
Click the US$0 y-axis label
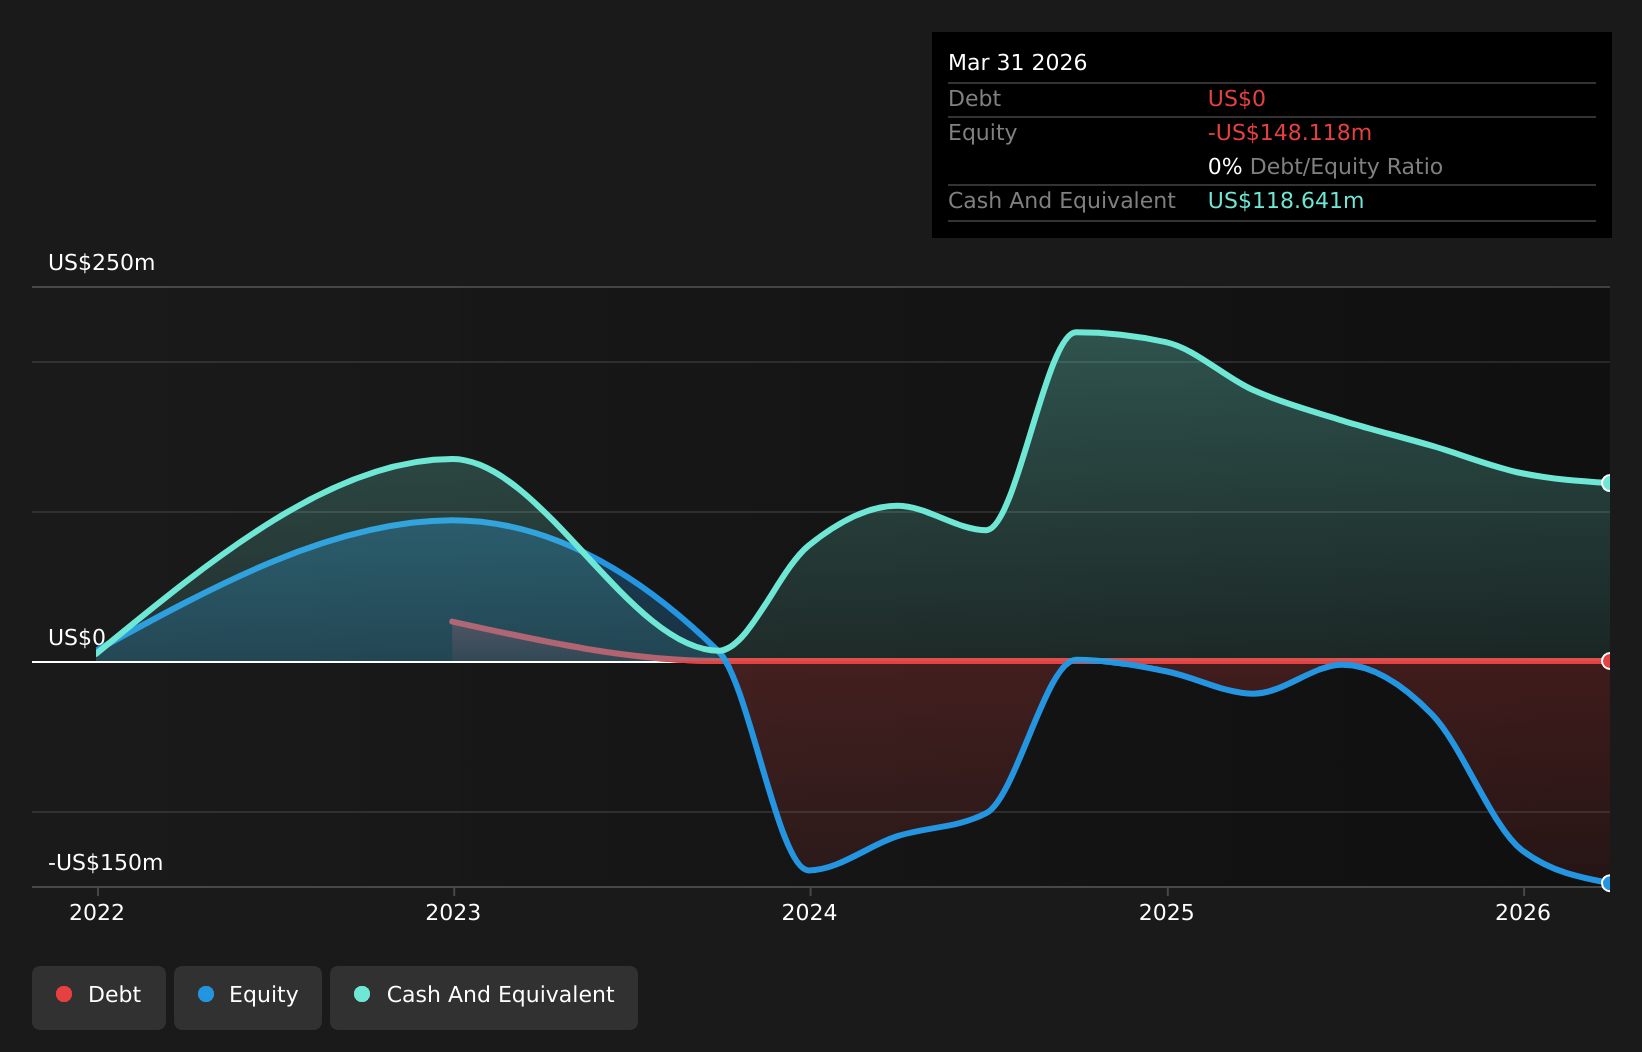[77, 638]
